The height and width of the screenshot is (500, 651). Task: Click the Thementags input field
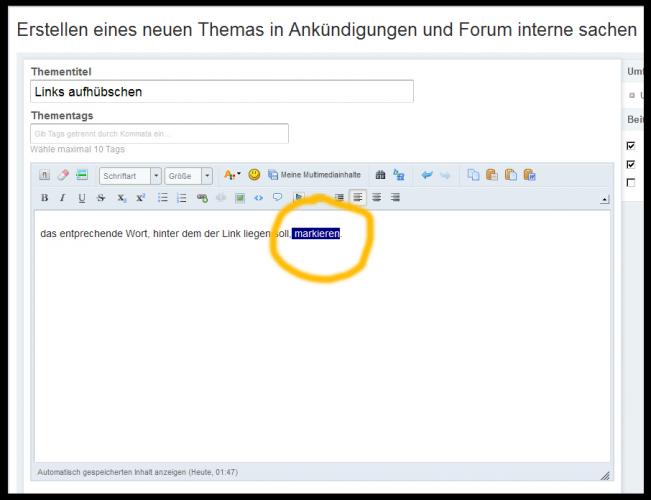[159, 133]
